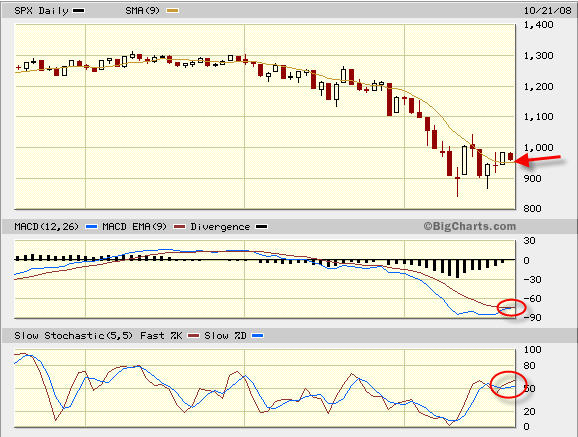The image size is (578, 437).
Task: Click the orange SMA(9) legend swatch
Action: (x=172, y=11)
